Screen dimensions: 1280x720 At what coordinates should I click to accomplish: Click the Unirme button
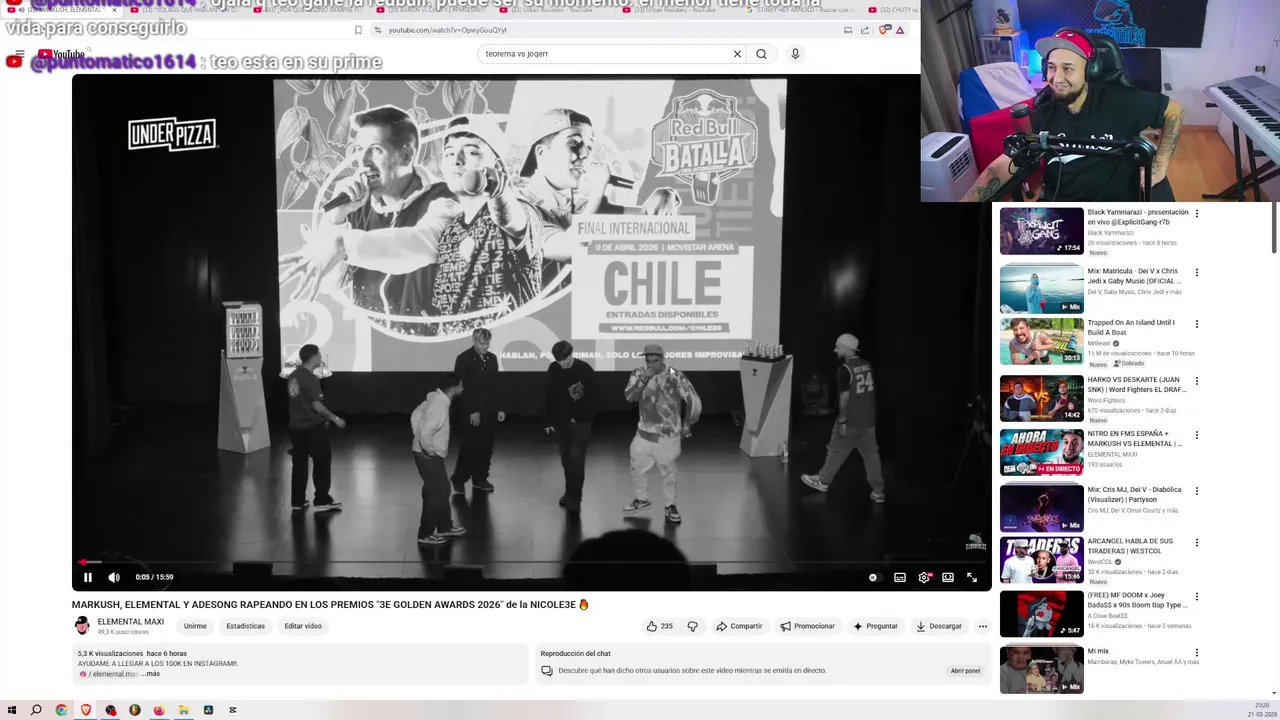point(195,626)
